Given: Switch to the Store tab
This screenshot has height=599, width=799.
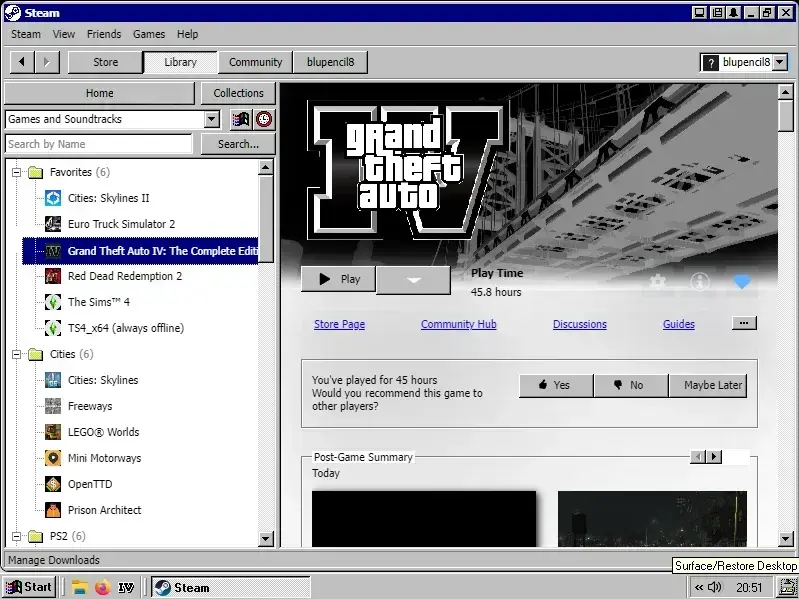Looking at the screenshot, I should [105, 62].
